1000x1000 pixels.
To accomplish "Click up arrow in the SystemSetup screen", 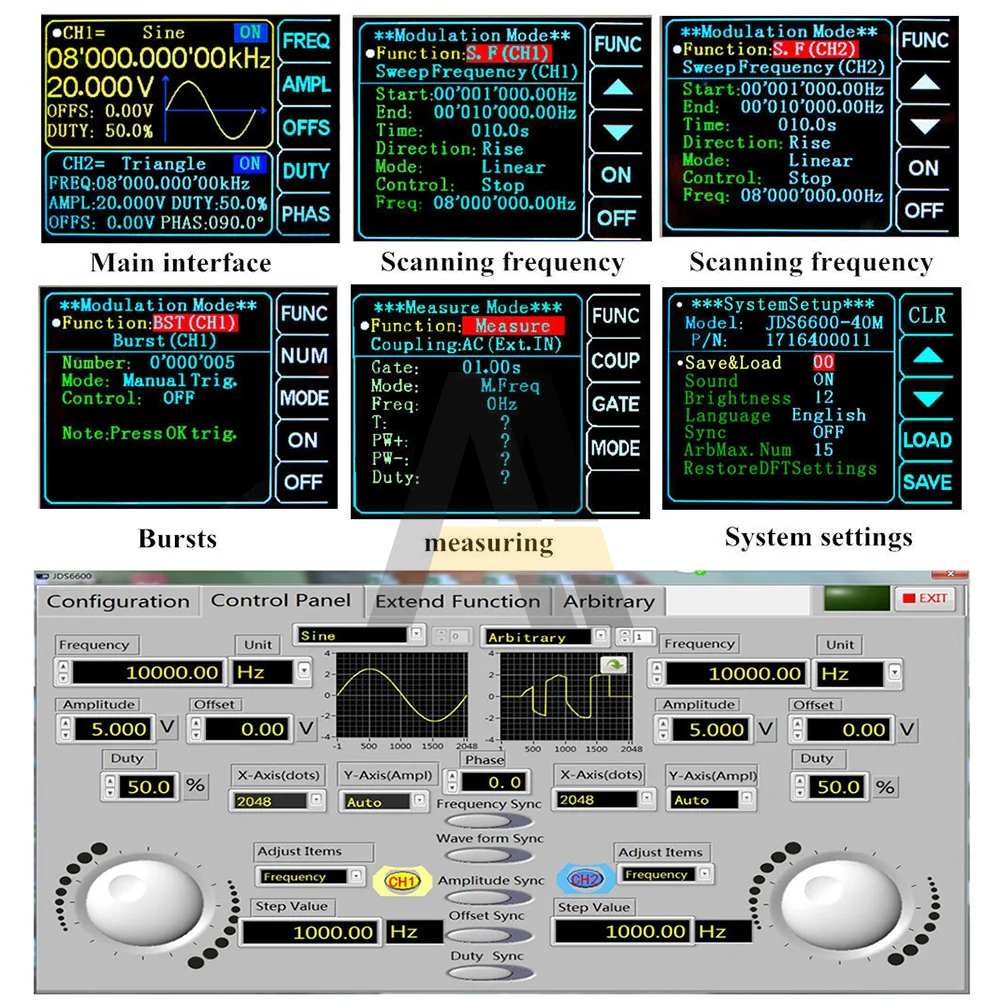I will tap(927, 356).
